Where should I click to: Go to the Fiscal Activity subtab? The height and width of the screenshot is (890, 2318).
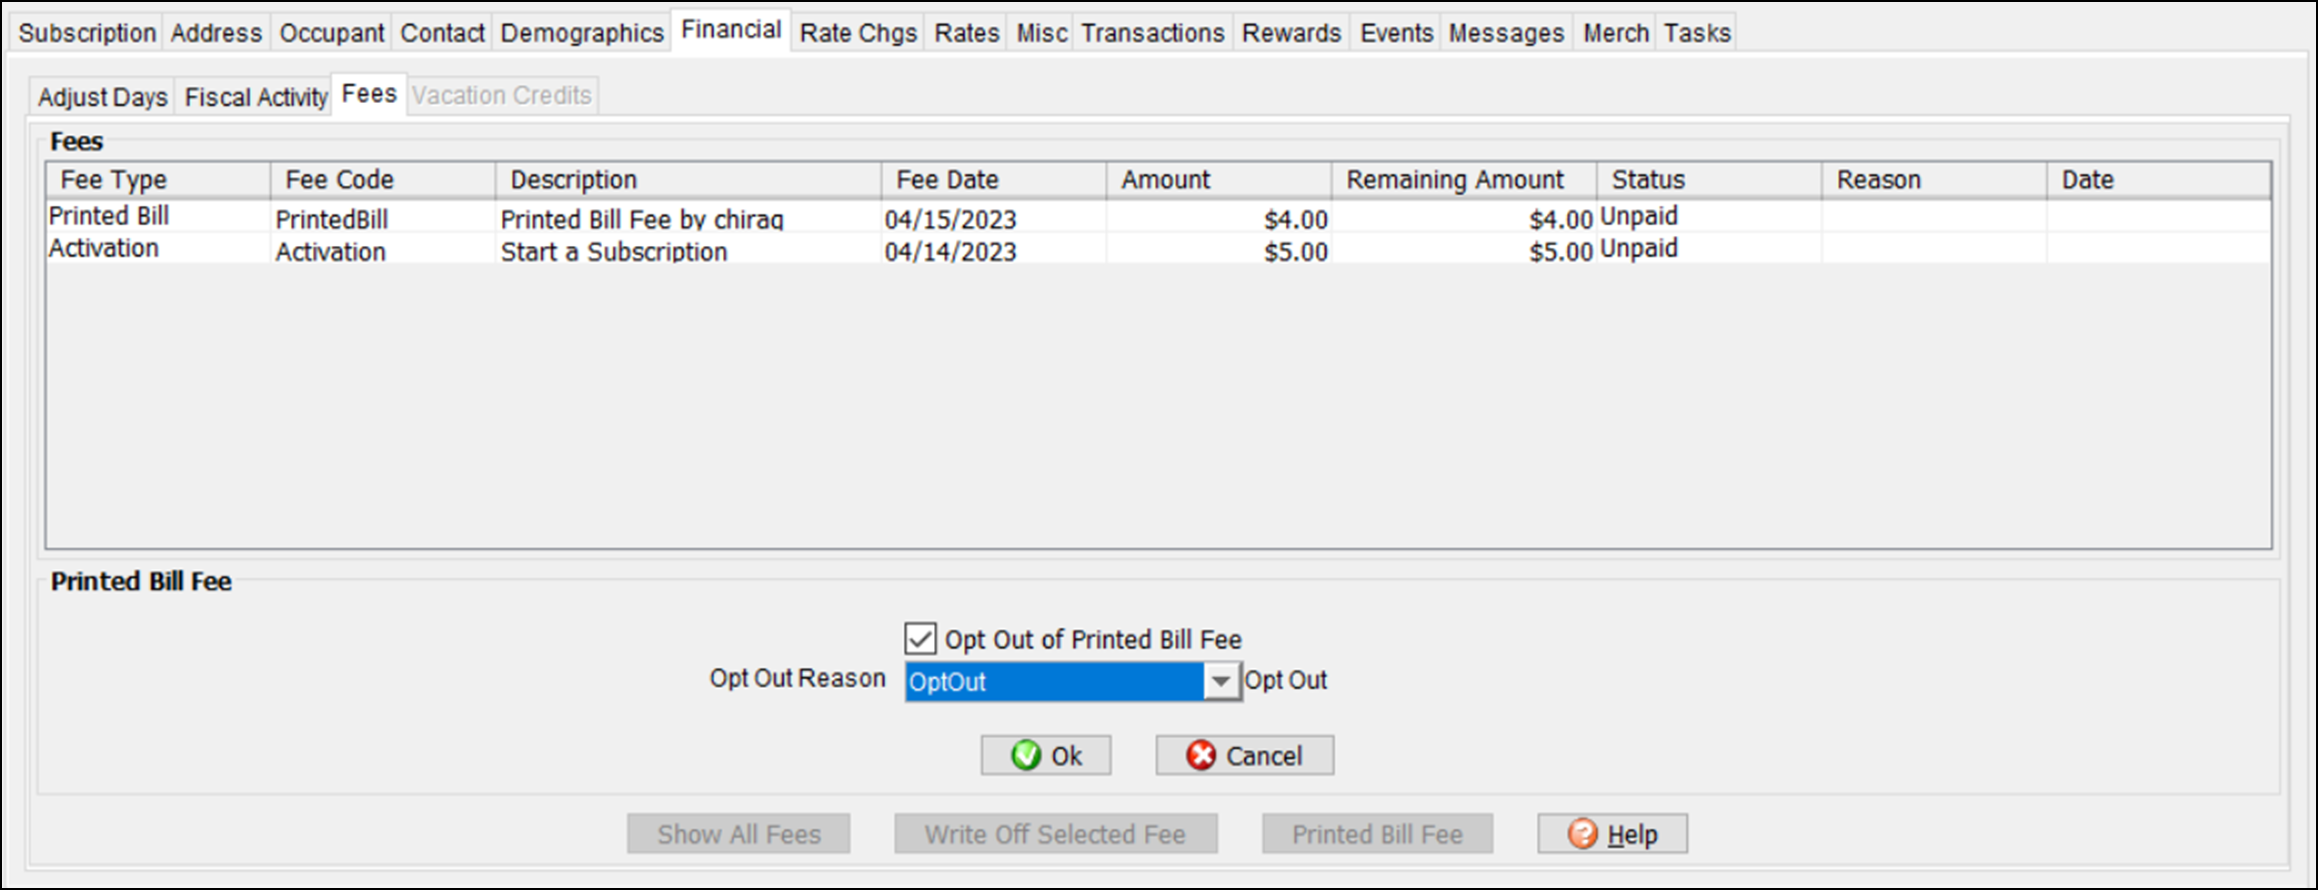click(x=256, y=97)
